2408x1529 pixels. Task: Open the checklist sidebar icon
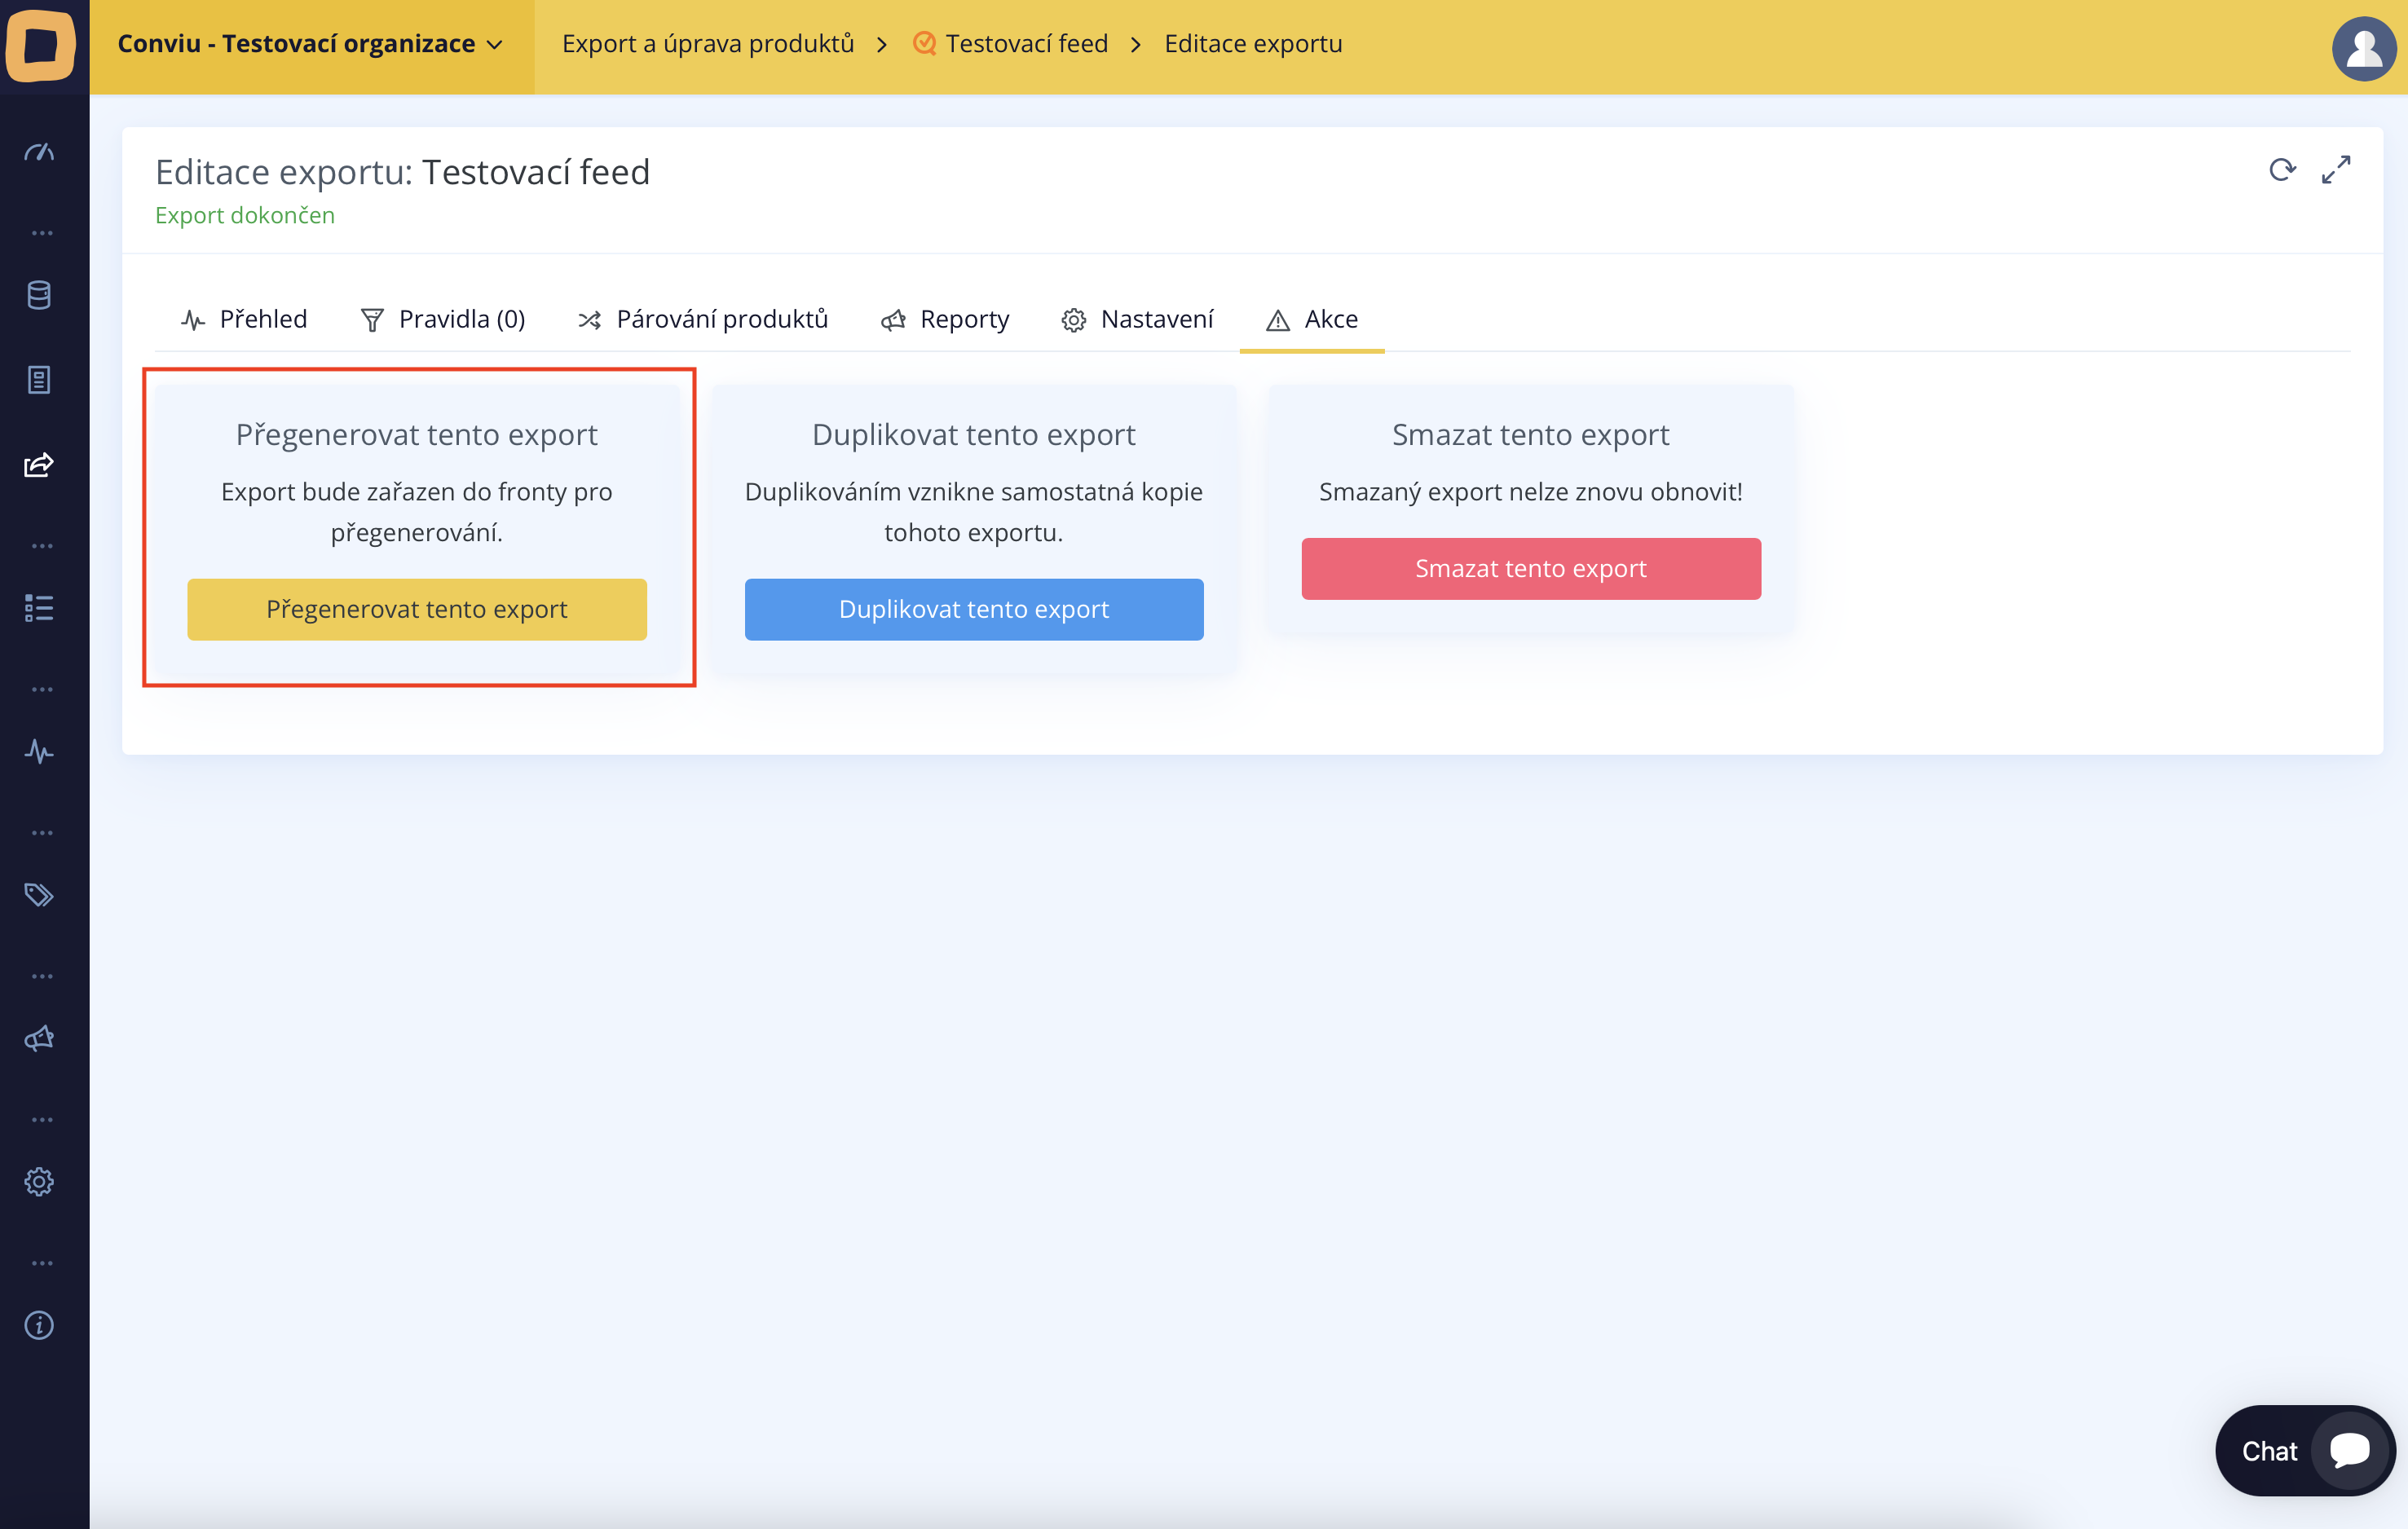coord(40,608)
